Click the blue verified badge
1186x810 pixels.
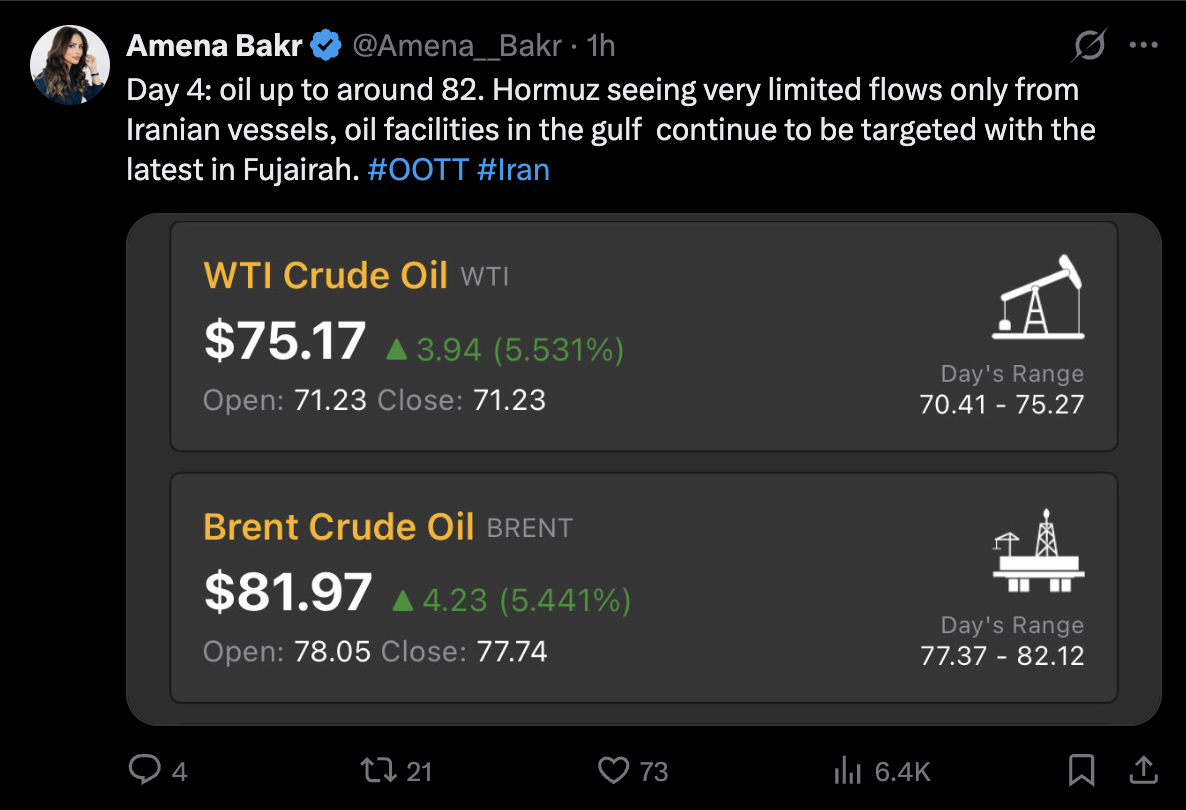pyautogui.click(x=326, y=45)
